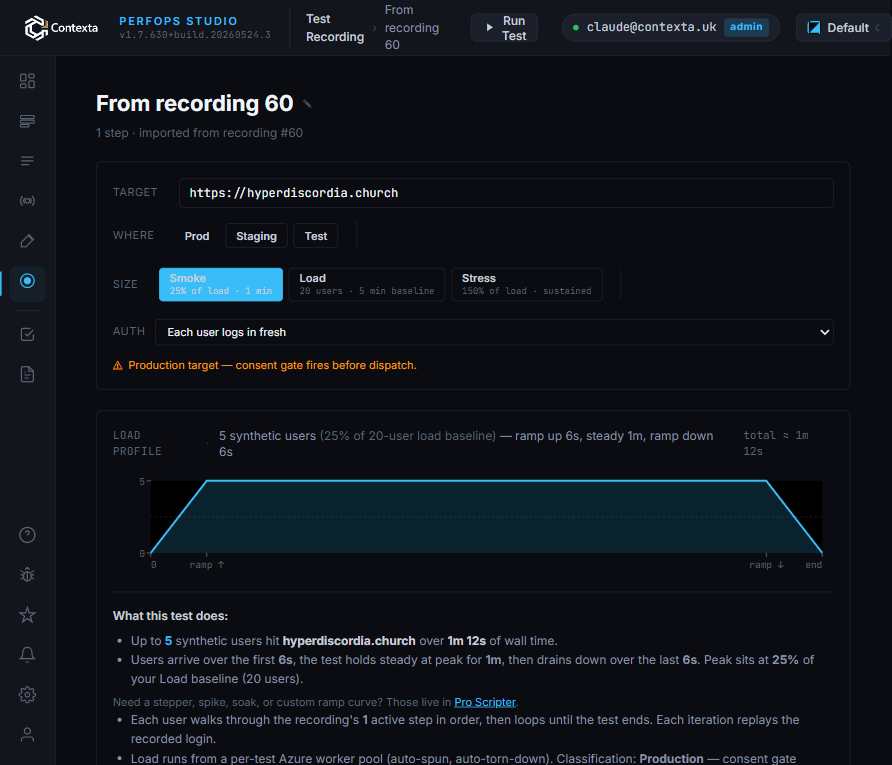Click the admin role badge
This screenshot has width=892, height=765.
[746, 27]
